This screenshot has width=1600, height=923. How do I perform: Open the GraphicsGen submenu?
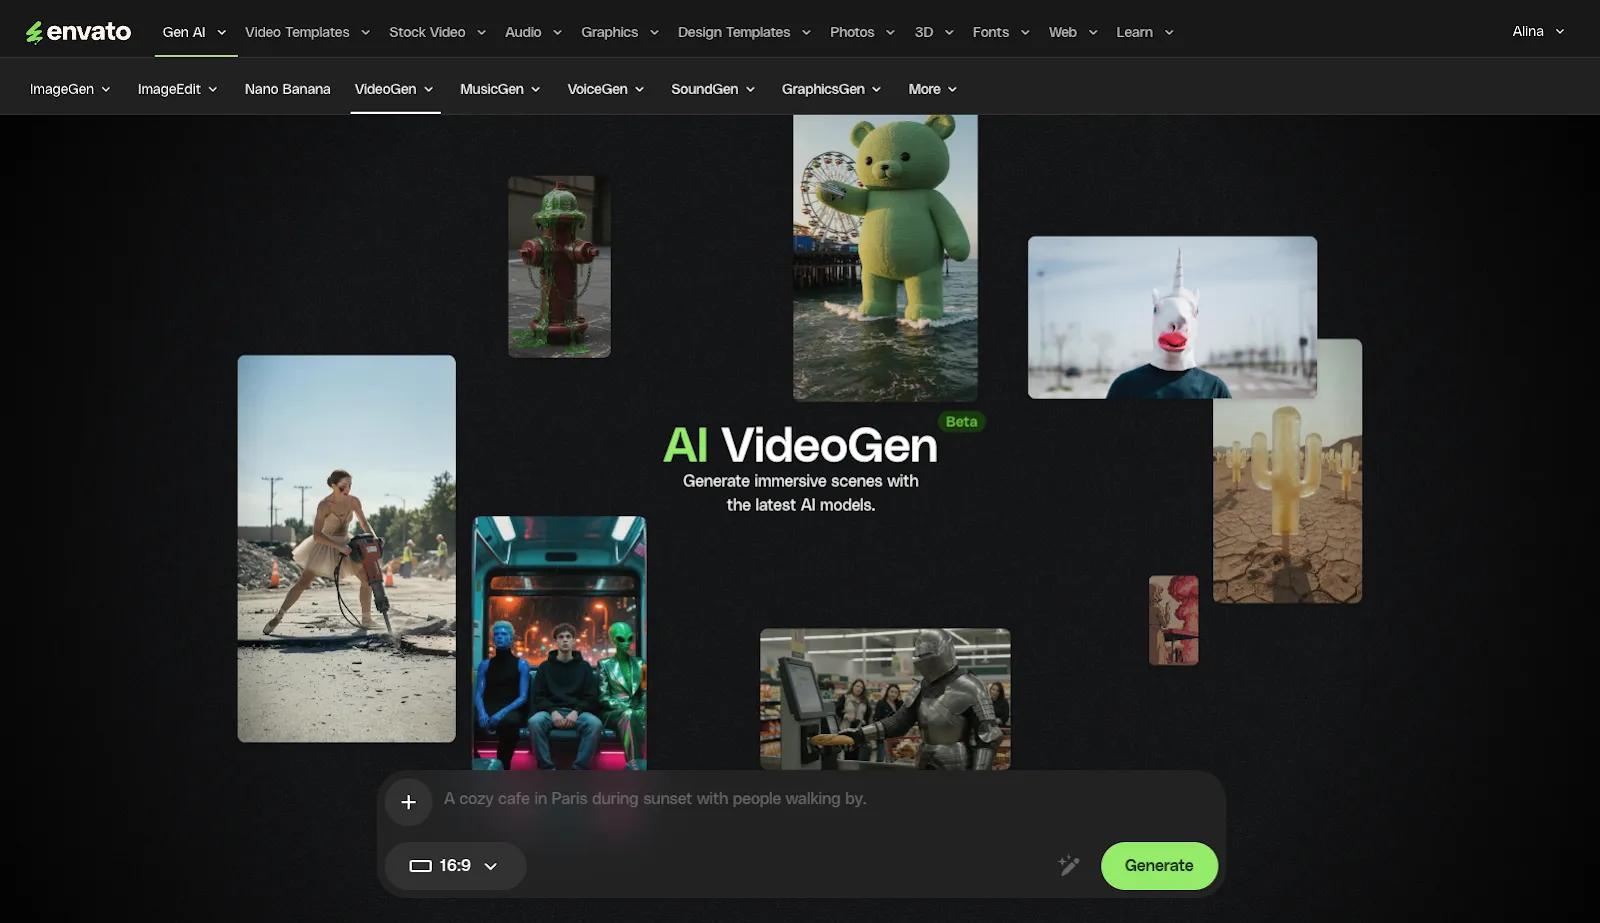[x=831, y=89]
